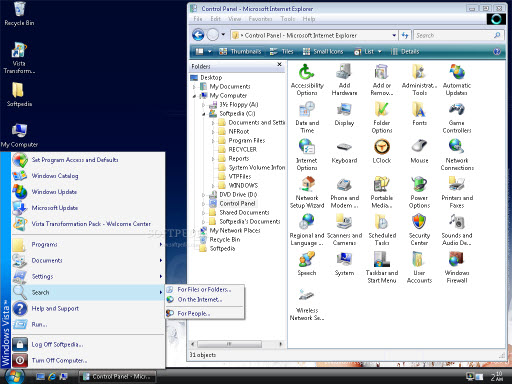
Task: Switch to Details view
Action: pyautogui.click(x=405, y=51)
